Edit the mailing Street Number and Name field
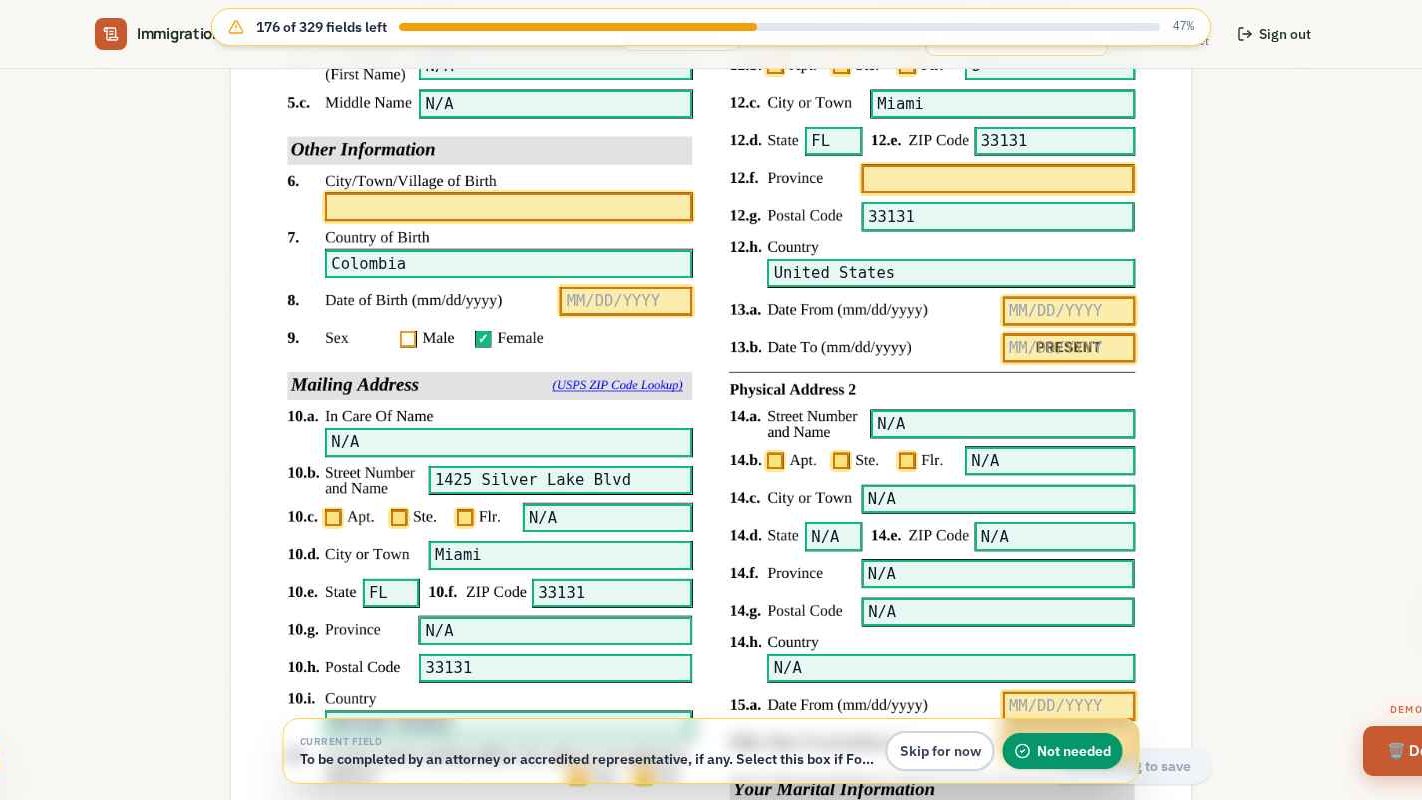The image size is (1422, 800). tap(560, 480)
